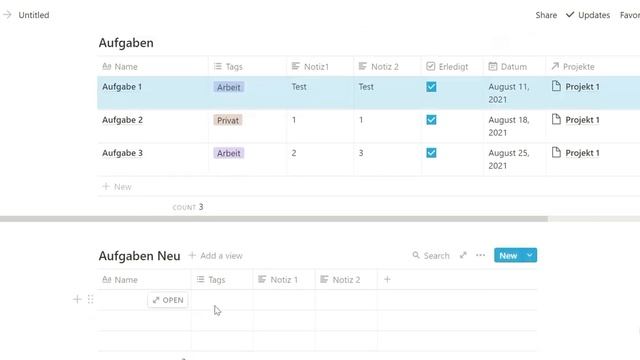Image resolution: width=640 pixels, height=360 pixels.
Task: Click the page icon in Aufgabe 1 row
Action: click(x=556, y=86)
